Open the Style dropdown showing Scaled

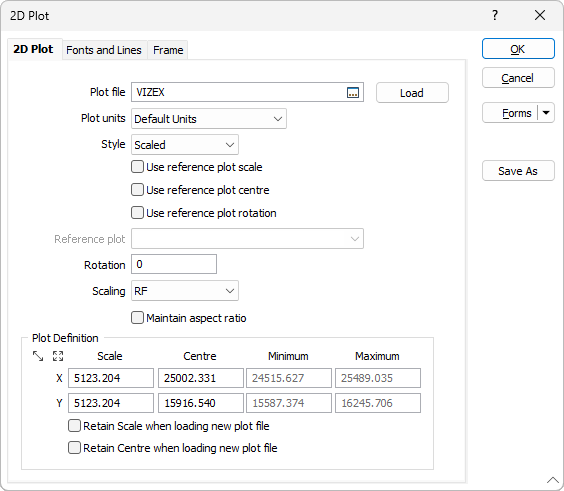(x=185, y=145)
